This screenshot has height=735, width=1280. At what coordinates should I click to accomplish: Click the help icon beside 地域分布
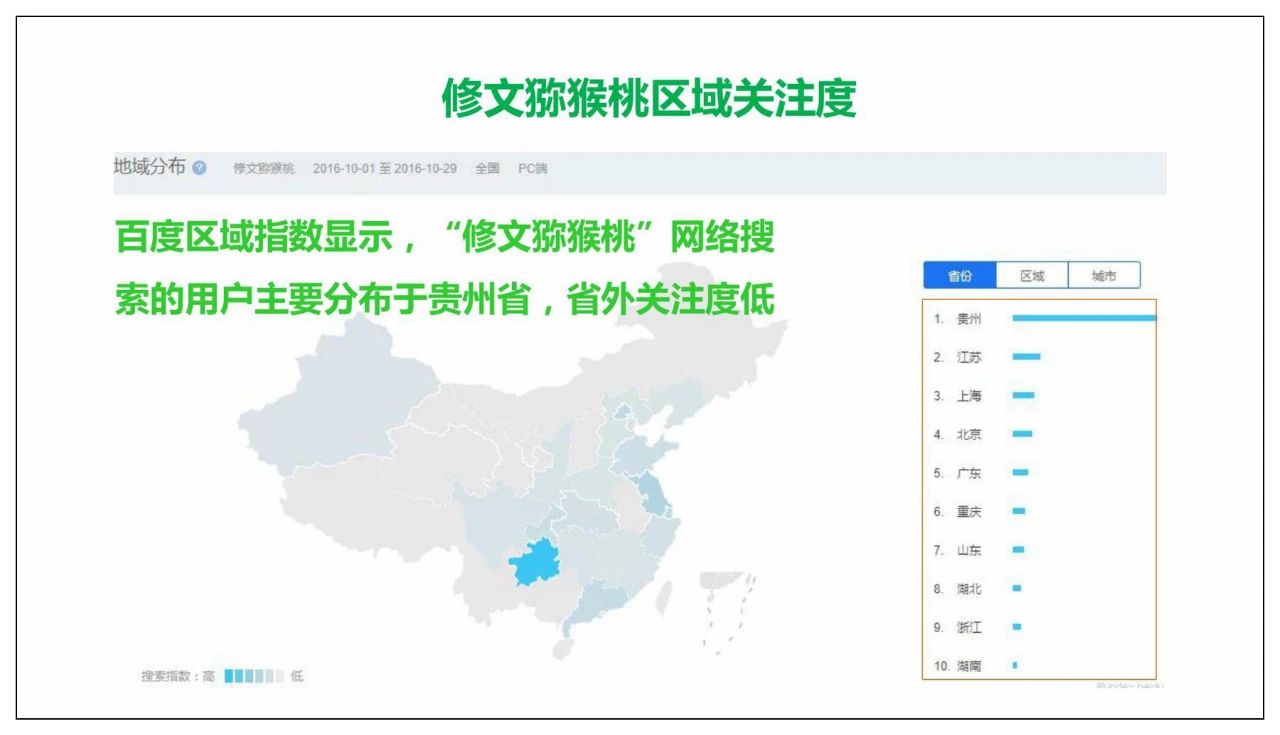(199, 168)
